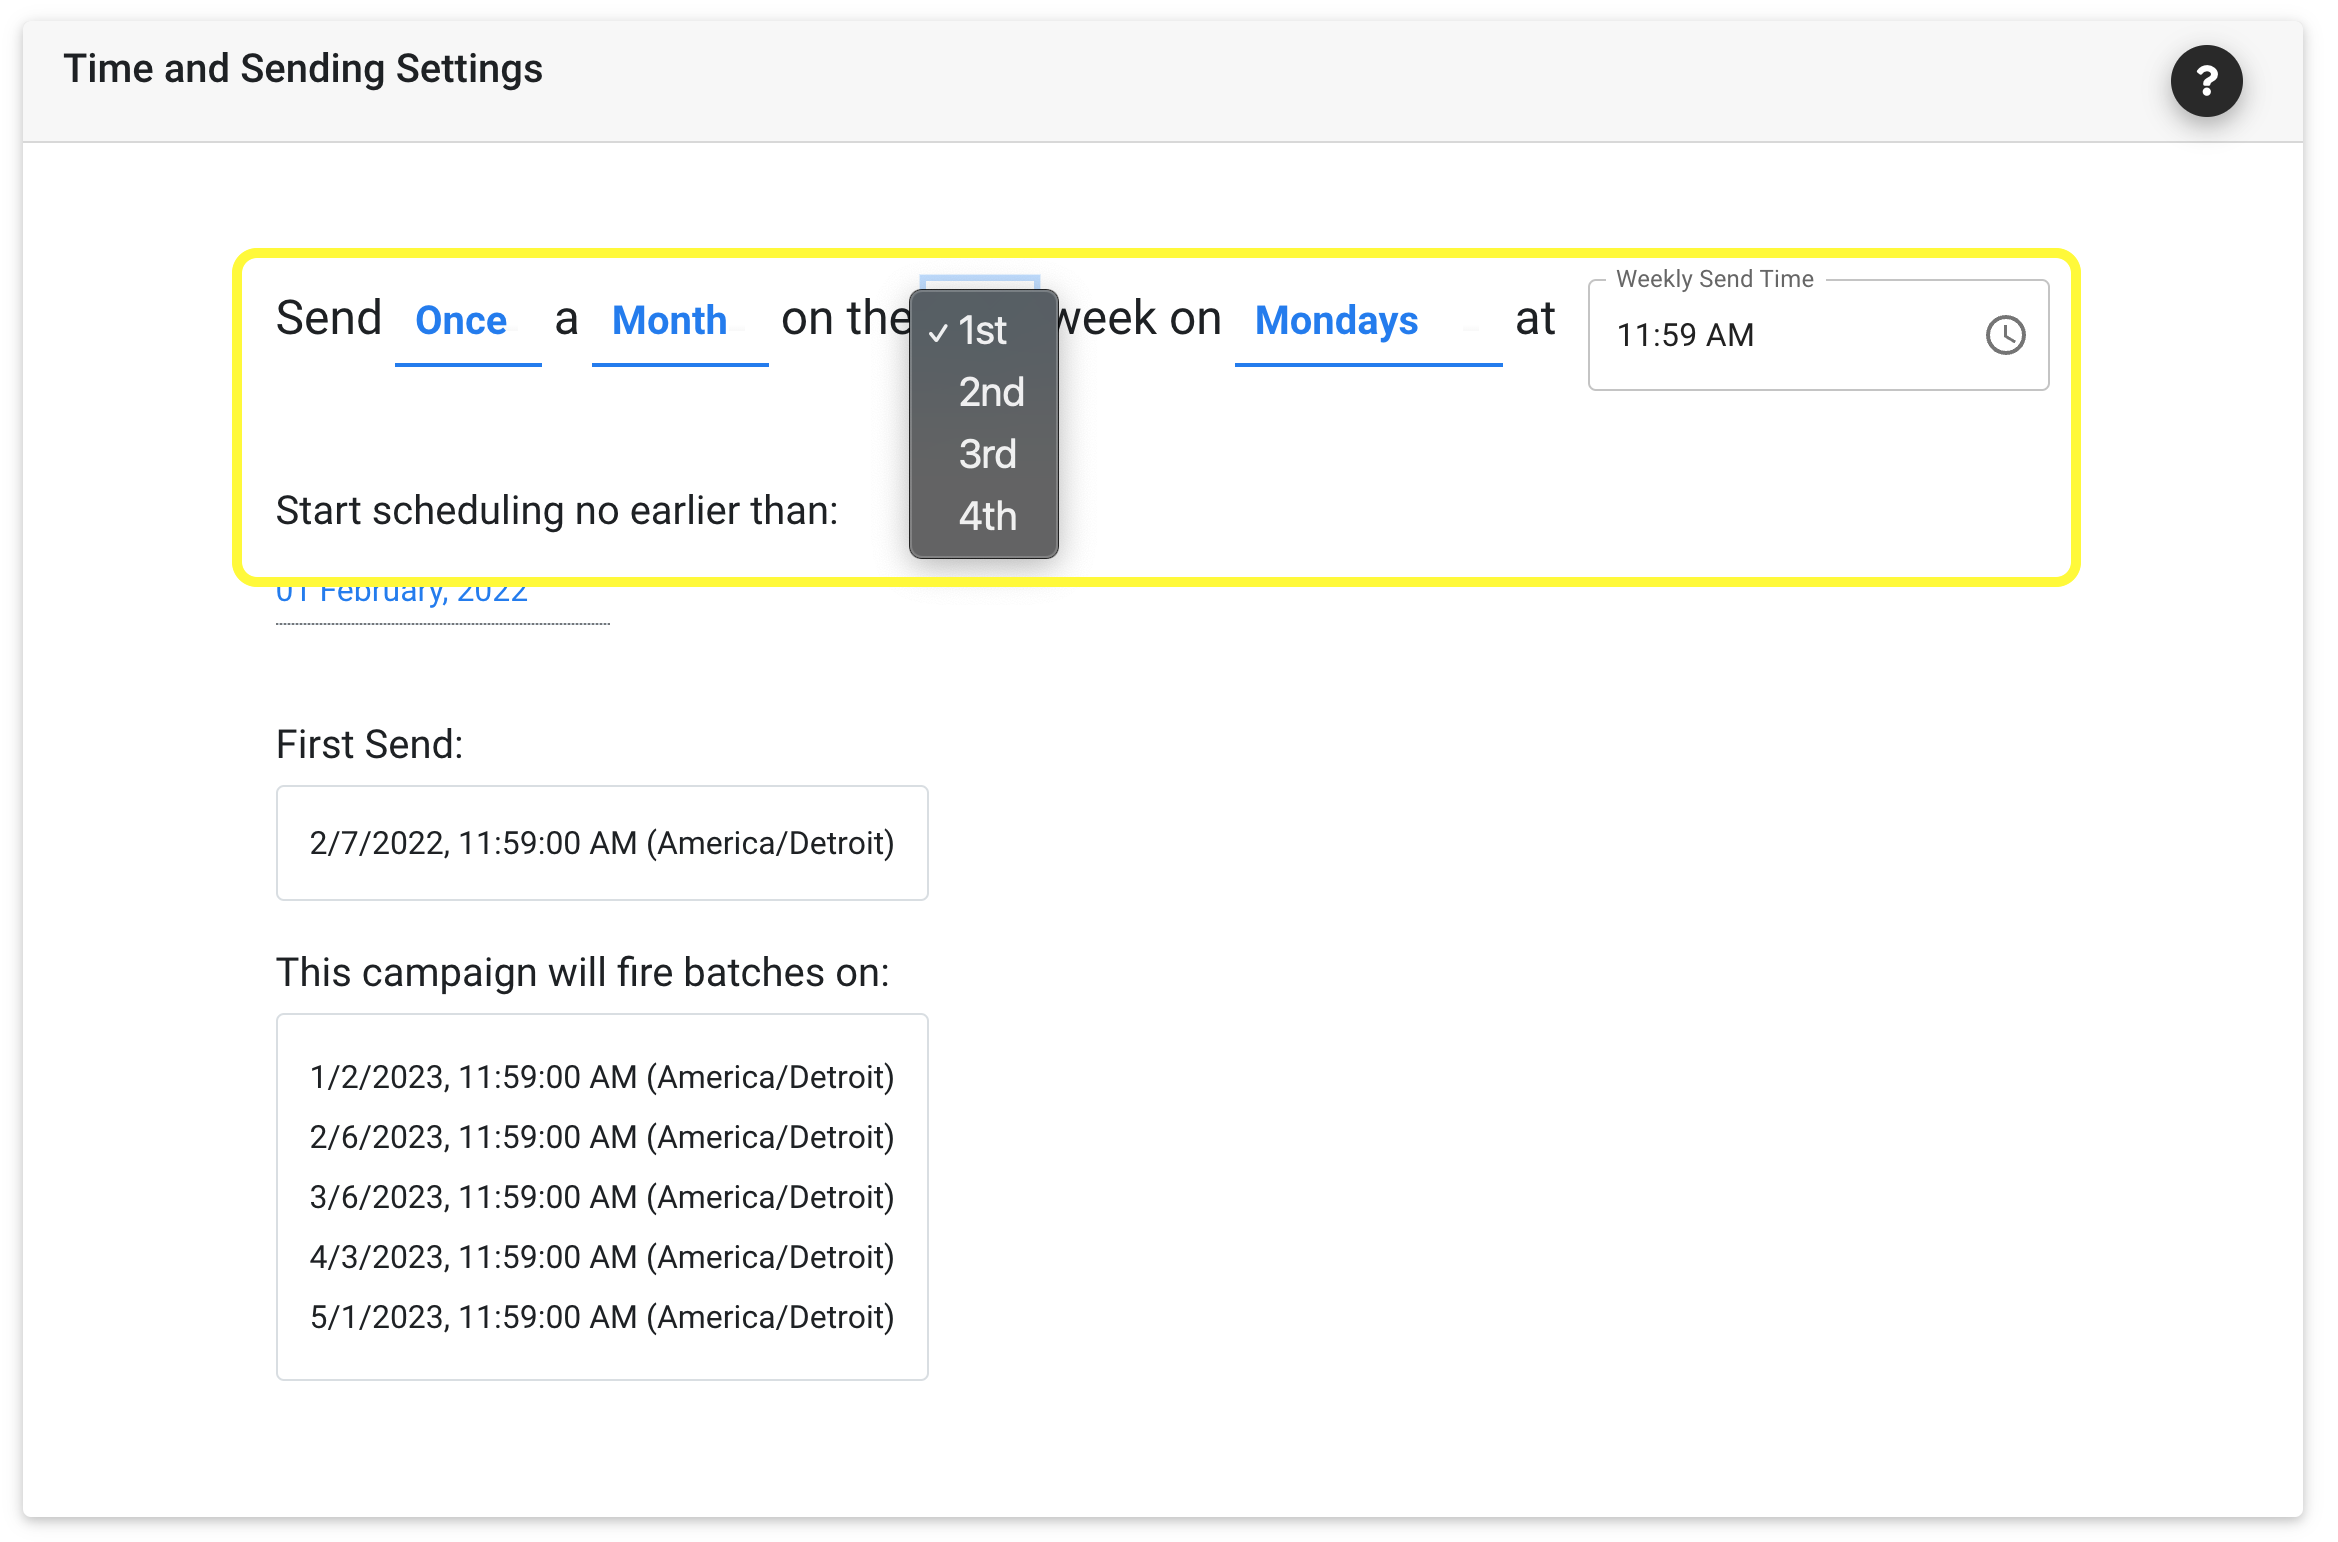This screenshot has width=2338, height=1542.
Task: Choose 4th from the week dropdown
Action: tap(983, 516)
